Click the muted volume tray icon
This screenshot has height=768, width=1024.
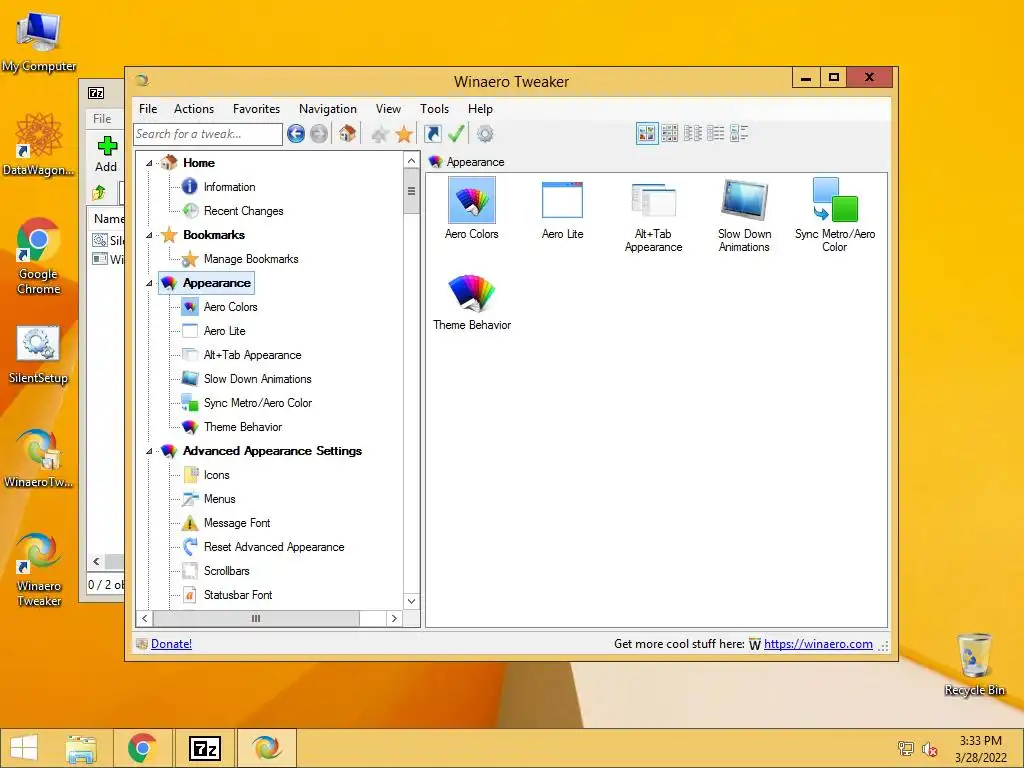tap(930, 749)
